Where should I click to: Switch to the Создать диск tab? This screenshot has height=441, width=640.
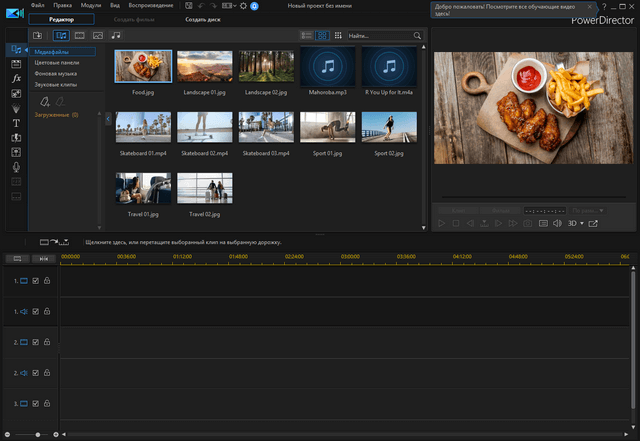[205, 19]
